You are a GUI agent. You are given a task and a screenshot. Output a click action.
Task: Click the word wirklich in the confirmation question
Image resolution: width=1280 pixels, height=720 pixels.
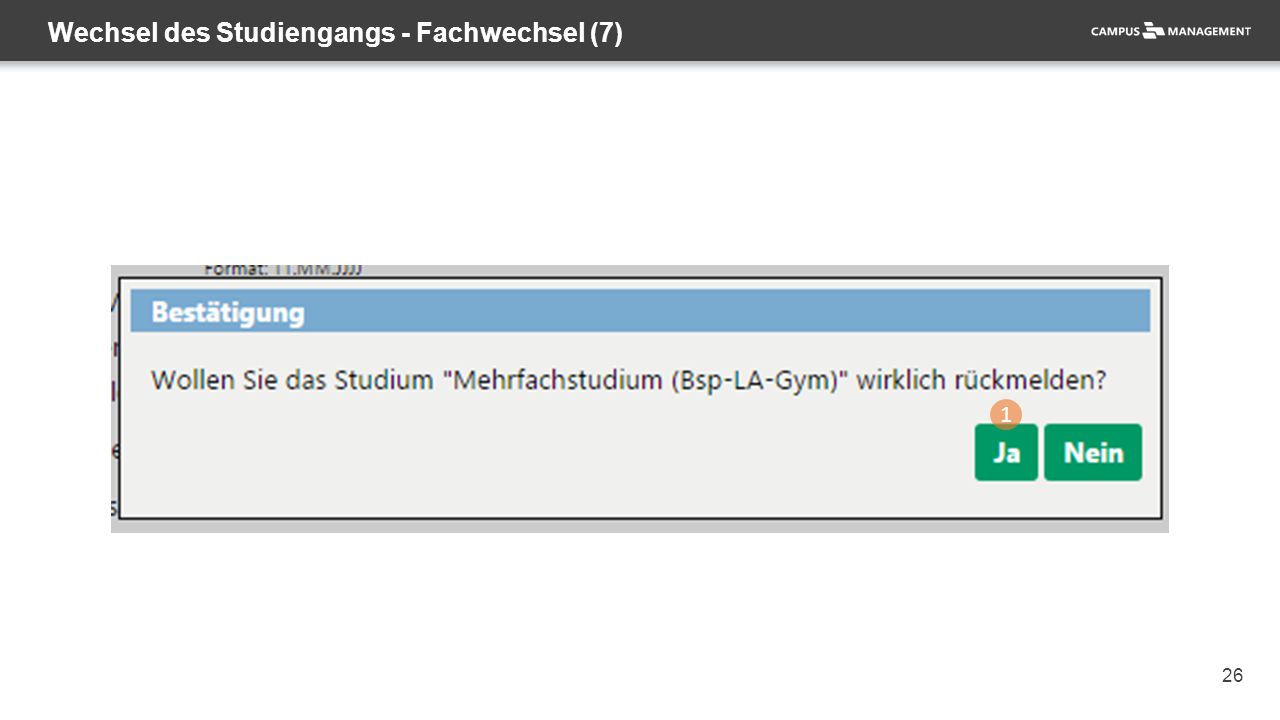click(x=900, y=381)
